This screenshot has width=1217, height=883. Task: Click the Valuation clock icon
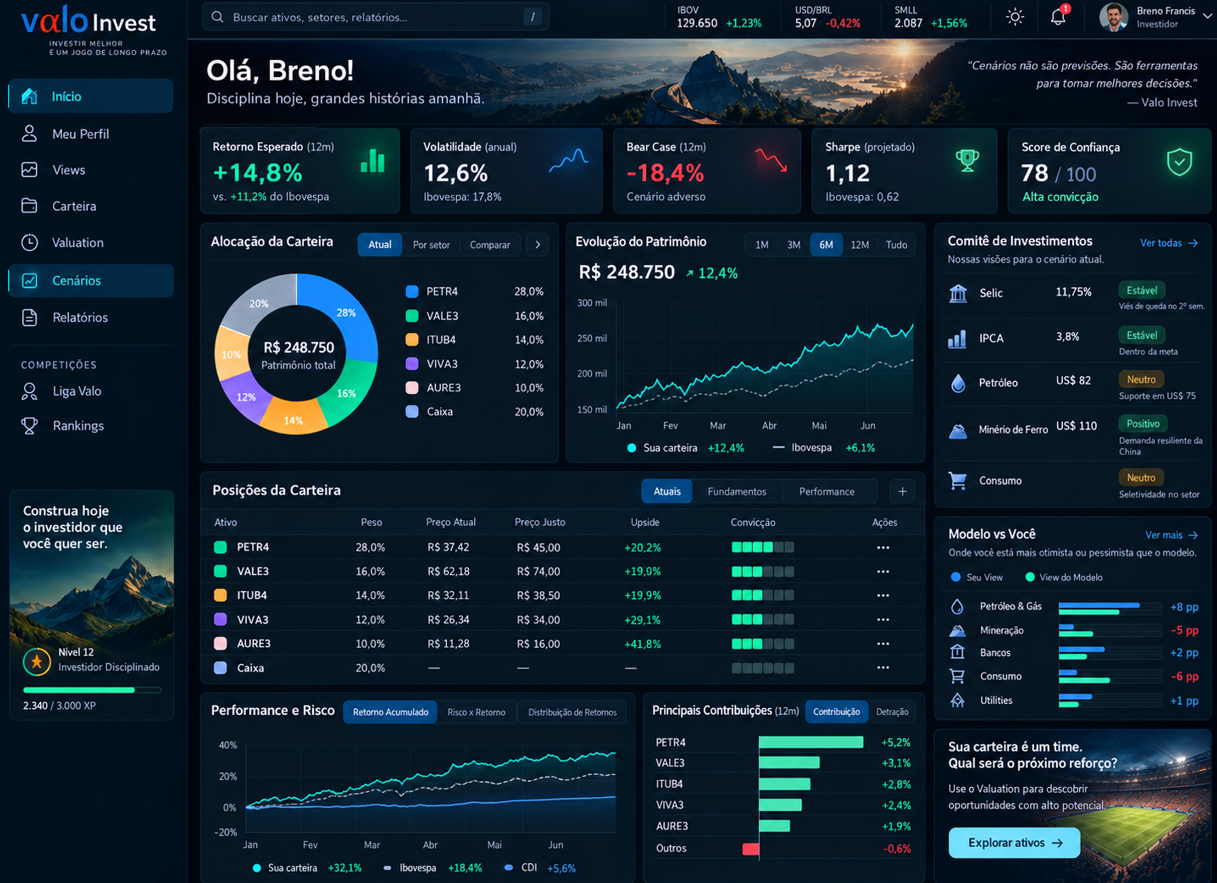30,242
